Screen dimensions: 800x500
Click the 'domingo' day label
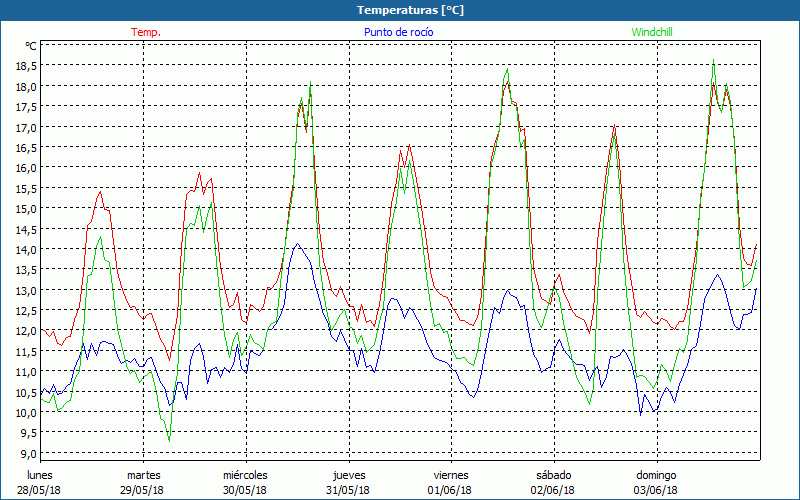point(656,475)
